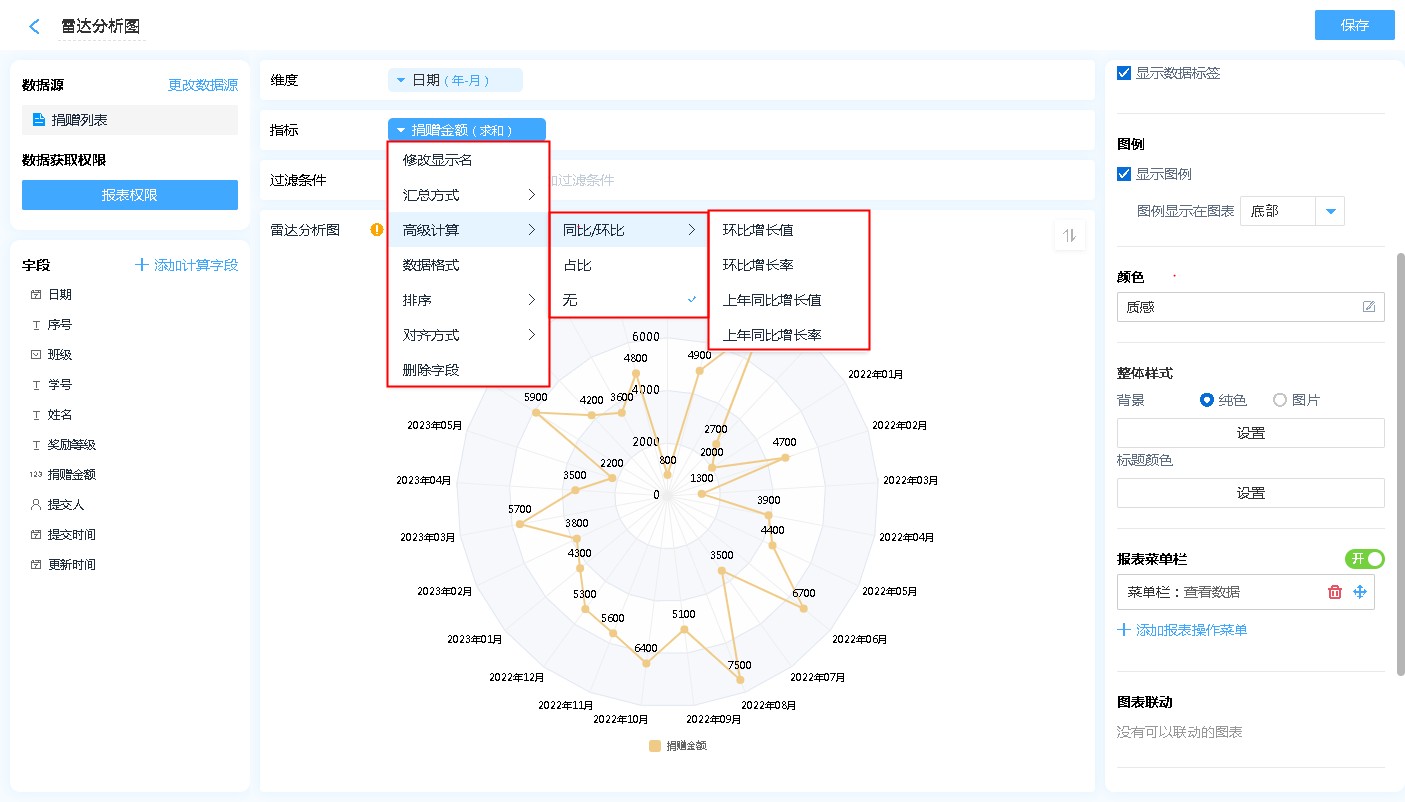1405x802 pixels.
Task: Select the 图片 background radio button
Action: pyautogui.click(x=1280, y=400)
